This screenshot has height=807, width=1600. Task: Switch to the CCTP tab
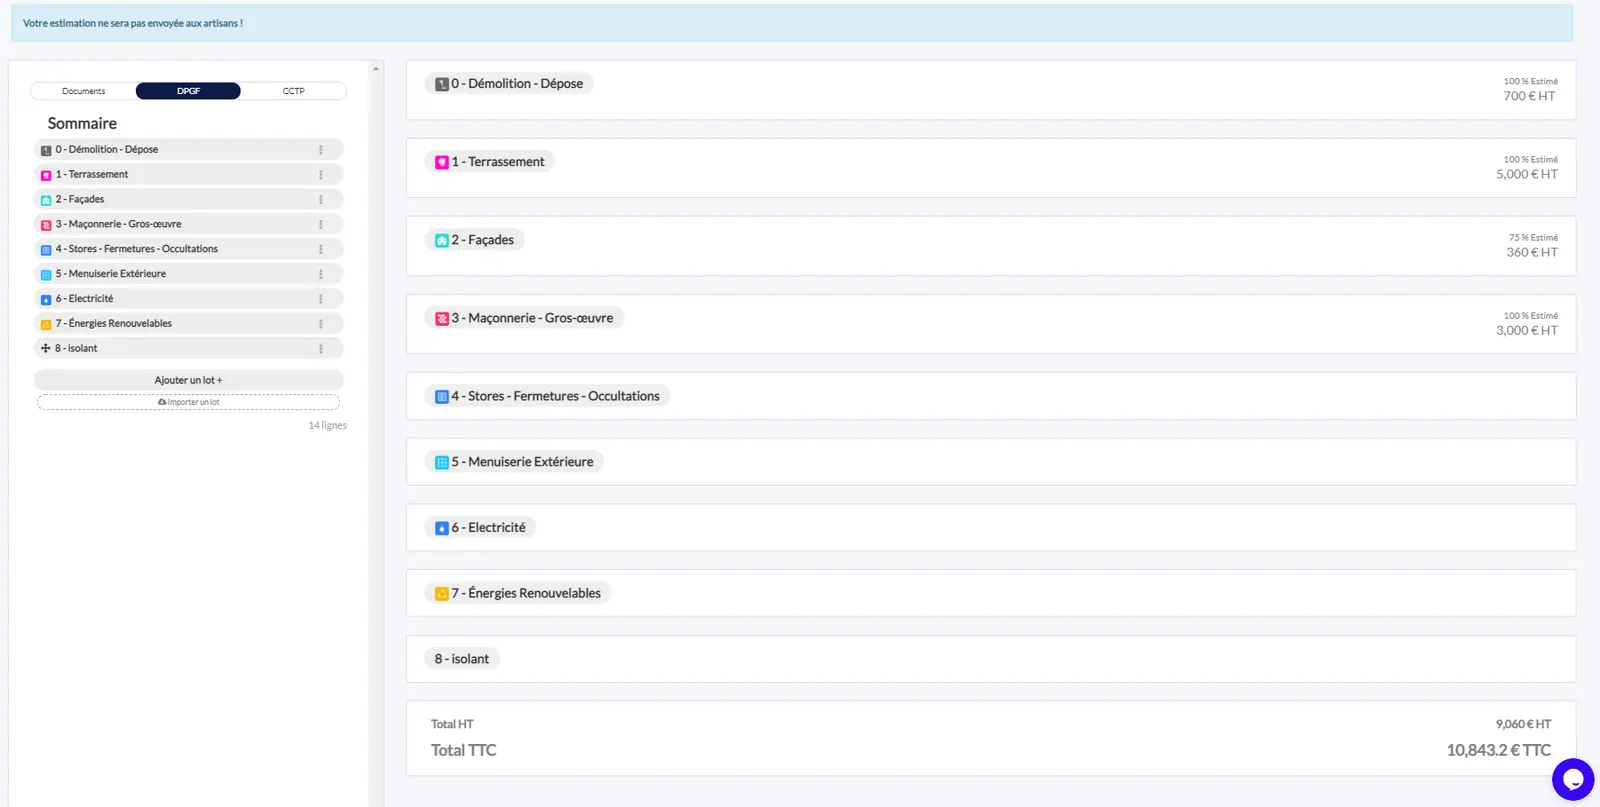point(293,91)
